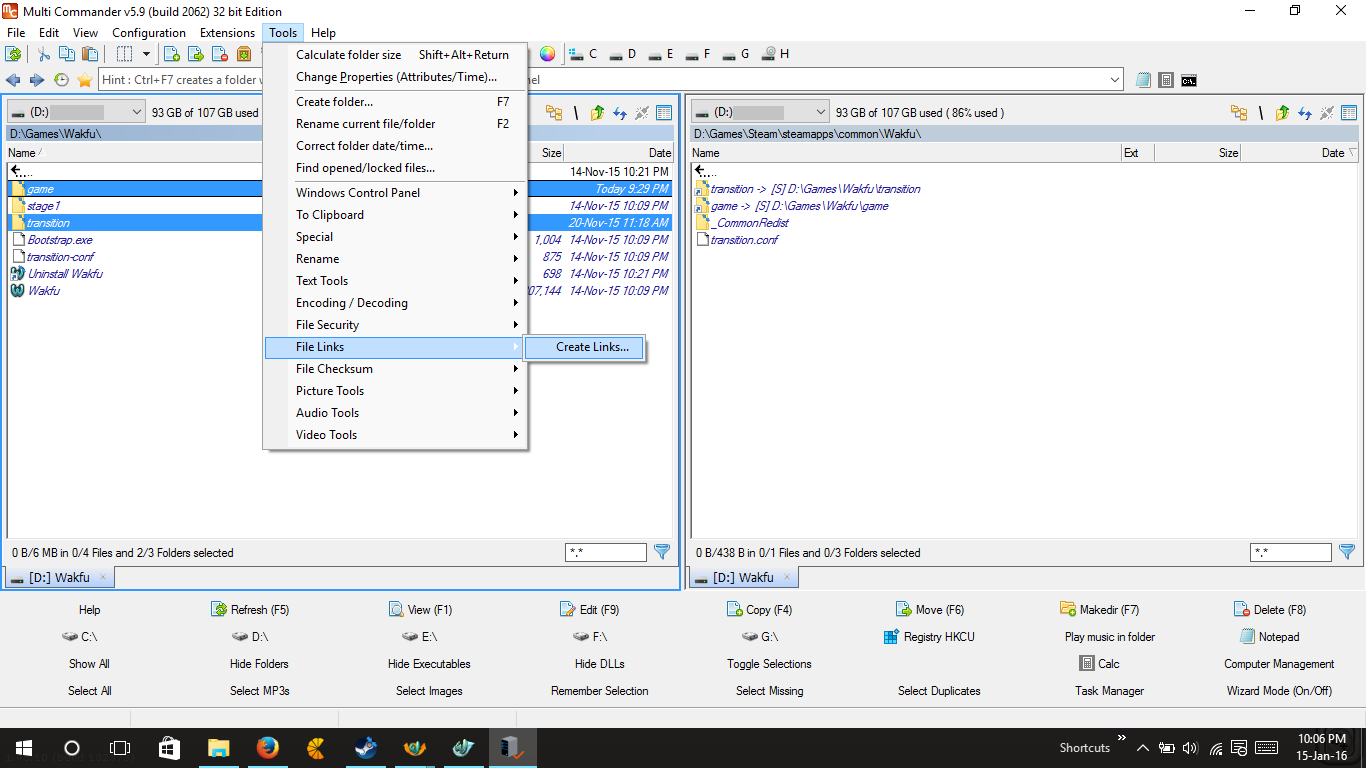Open Firefox from the Windows taskbar

267,748
